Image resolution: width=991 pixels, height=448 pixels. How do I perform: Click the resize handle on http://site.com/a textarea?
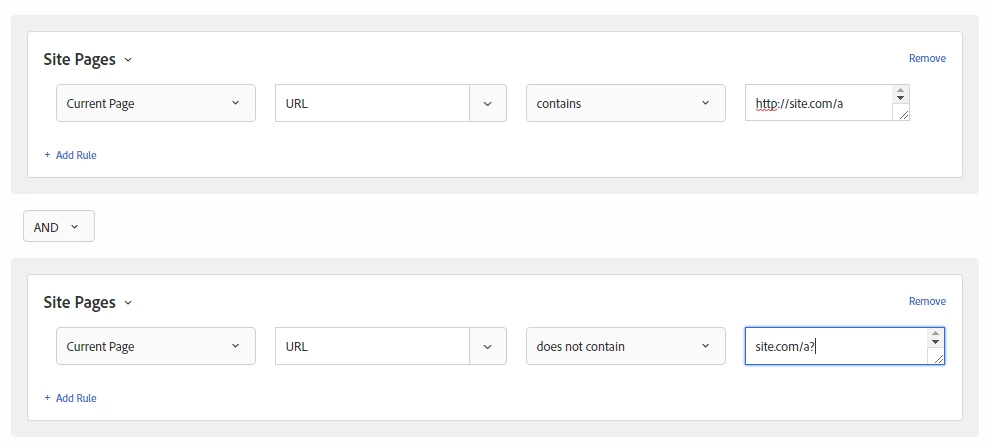(x=903, y=114)
